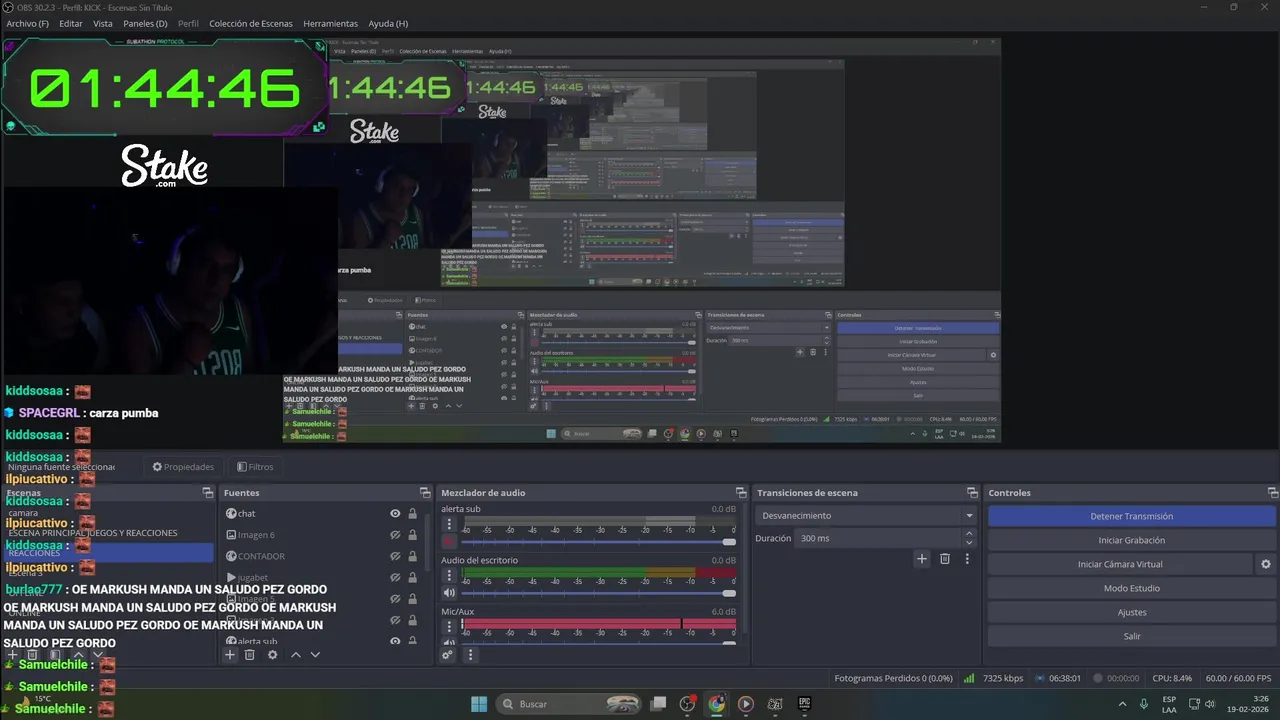Open Epic Games Launcher taskbar icon
1280x720 pixels.
point(804,704)
